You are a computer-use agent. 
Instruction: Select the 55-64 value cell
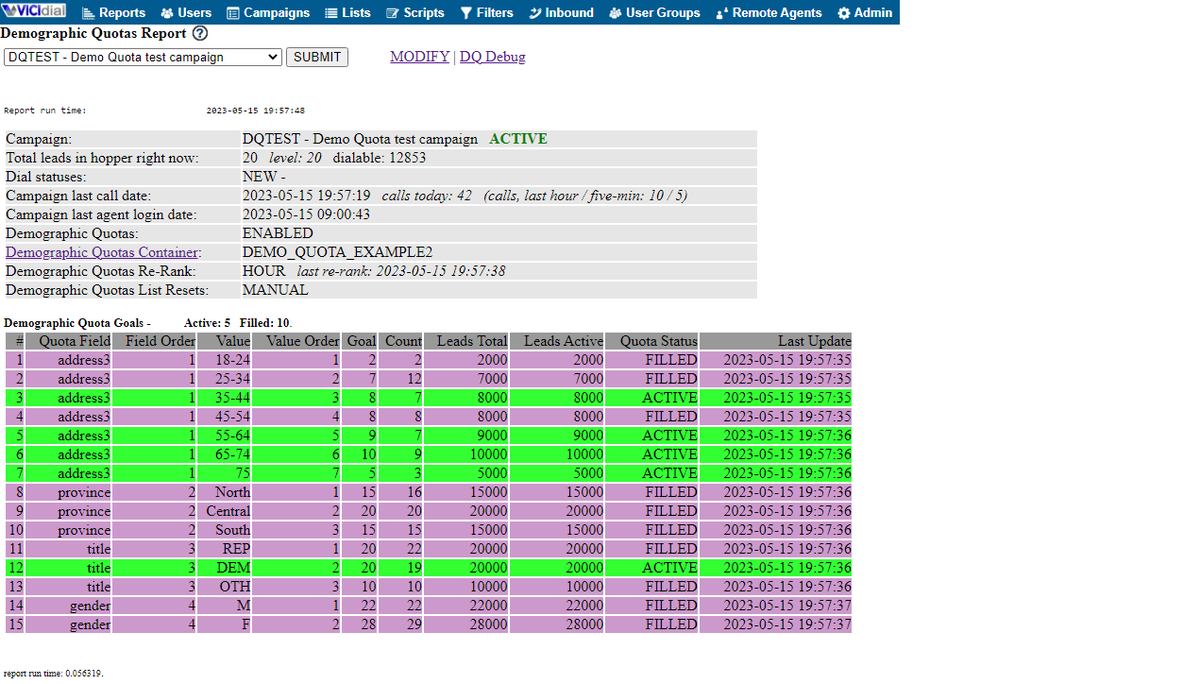point(224,436)
